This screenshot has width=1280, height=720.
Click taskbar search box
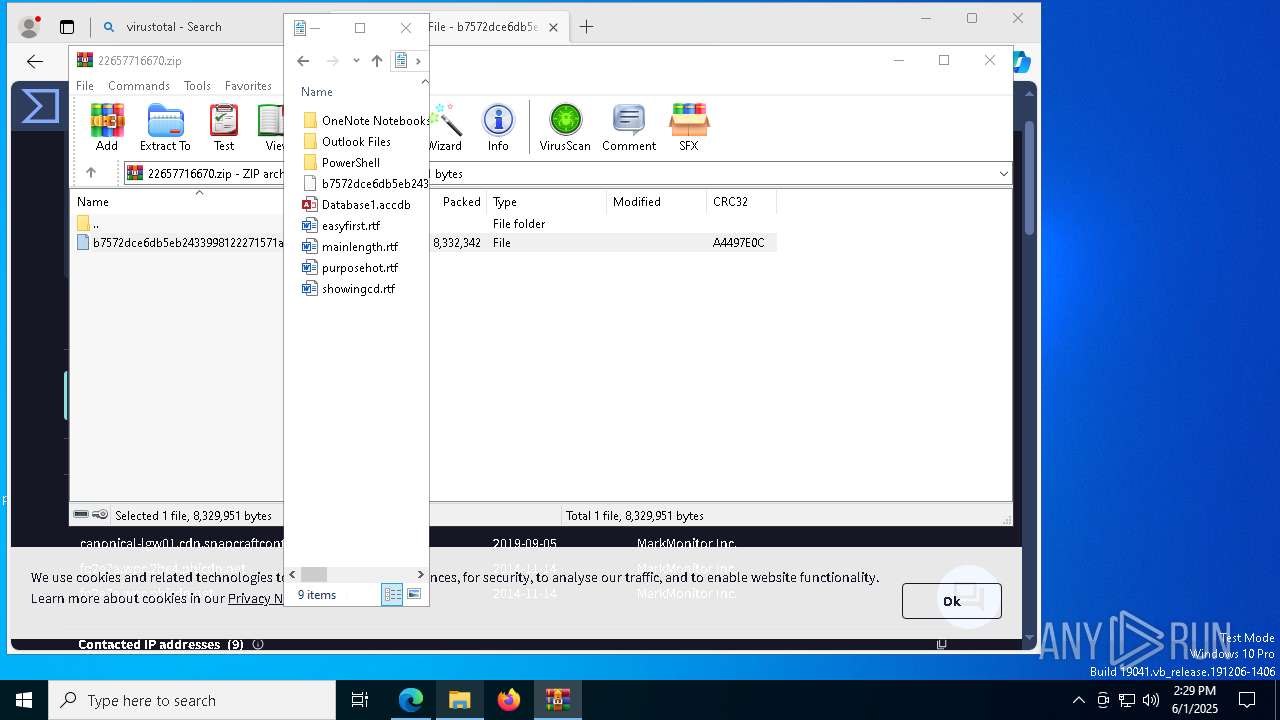pyautogui.click(x=192, y=700)
